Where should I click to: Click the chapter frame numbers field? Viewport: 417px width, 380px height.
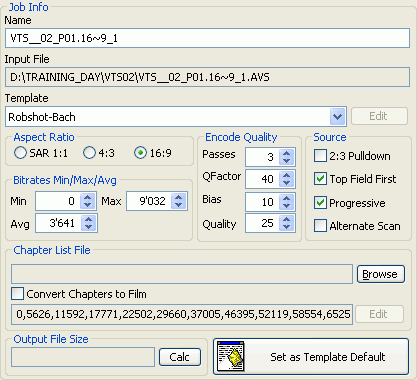tap(182, 314)
